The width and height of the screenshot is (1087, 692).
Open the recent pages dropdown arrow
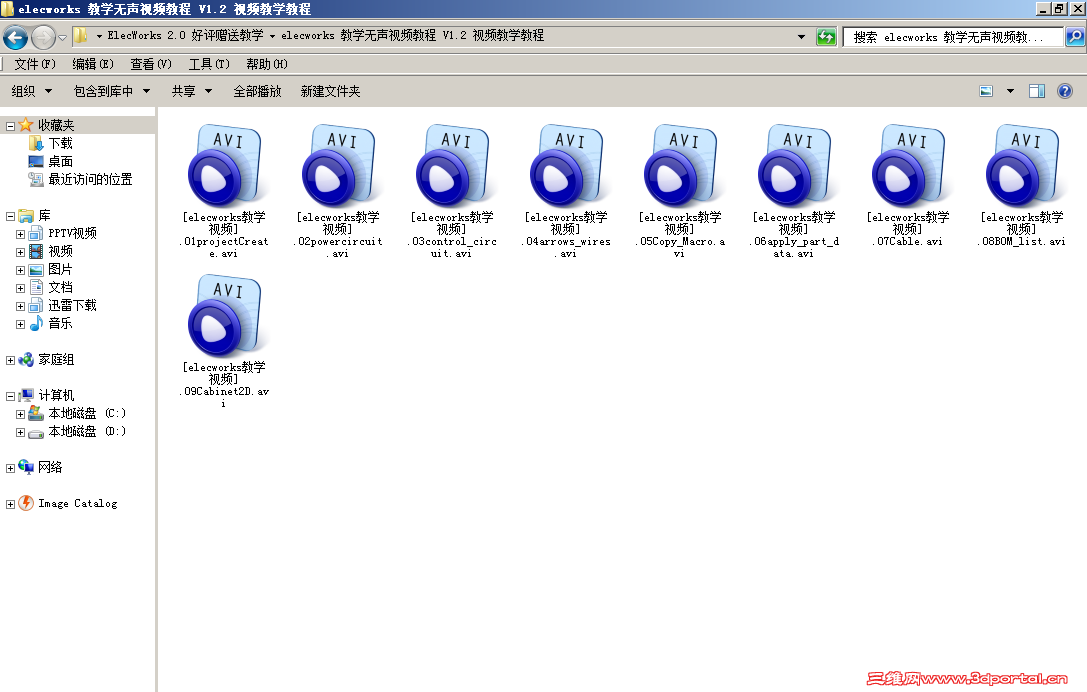coord(62,37)
